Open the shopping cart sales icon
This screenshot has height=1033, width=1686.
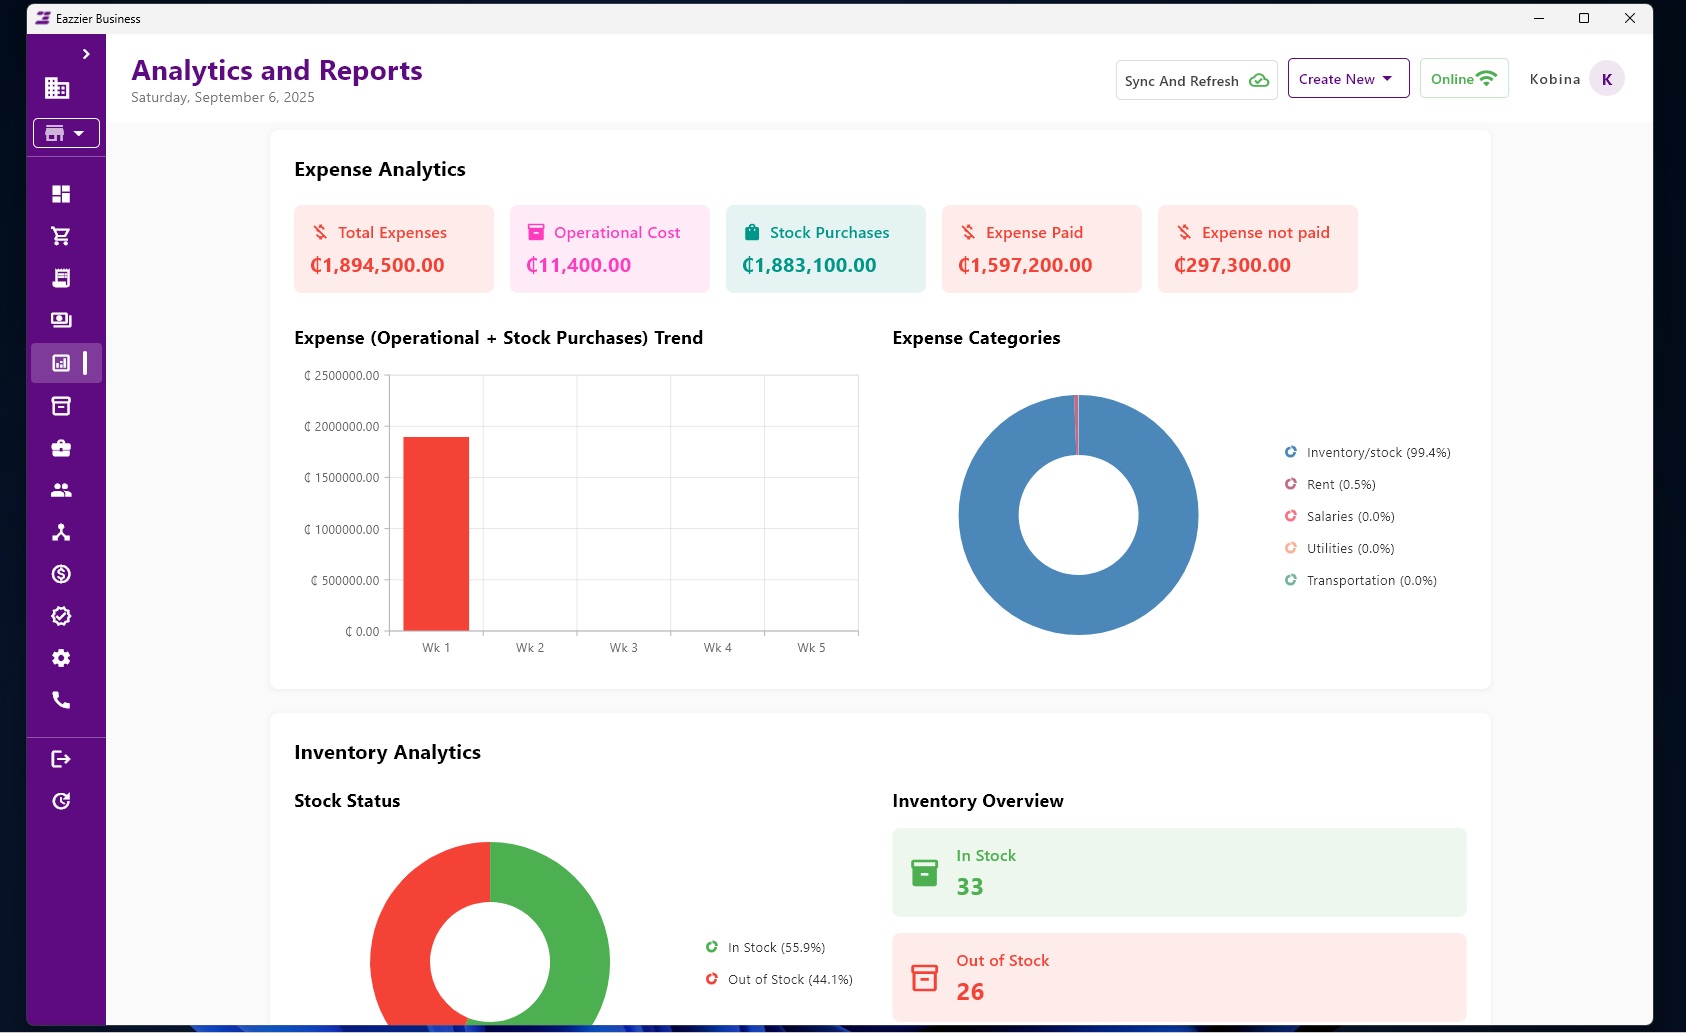61,236
